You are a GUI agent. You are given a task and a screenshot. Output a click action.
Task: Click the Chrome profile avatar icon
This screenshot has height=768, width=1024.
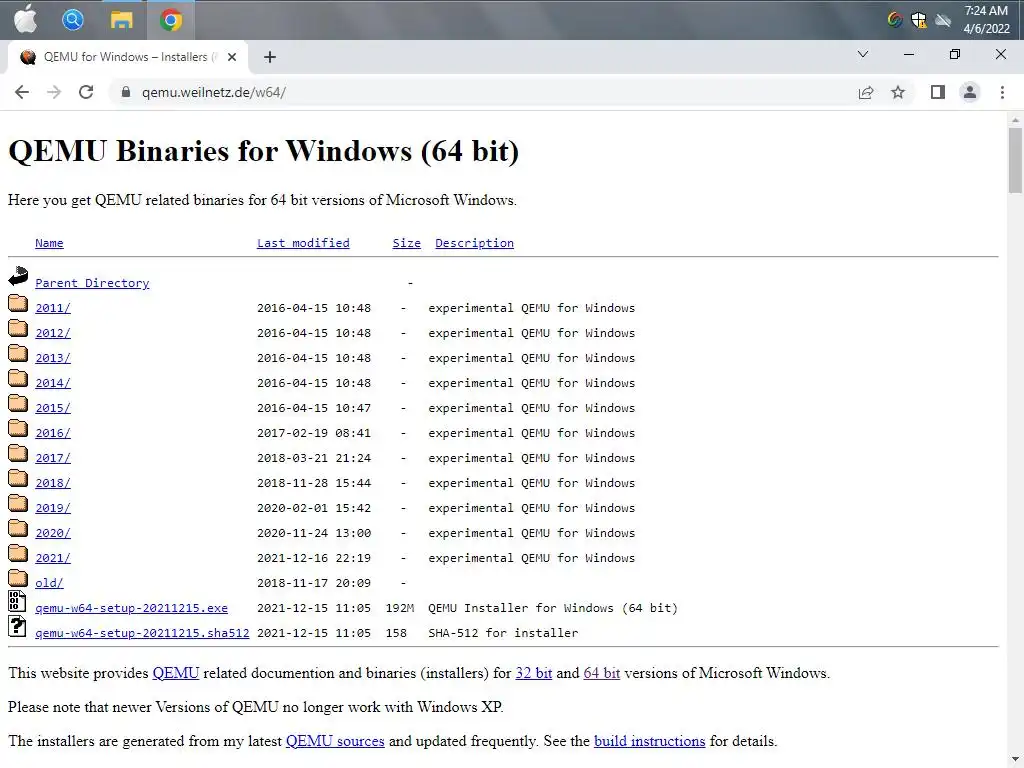[x=970, y=92]
